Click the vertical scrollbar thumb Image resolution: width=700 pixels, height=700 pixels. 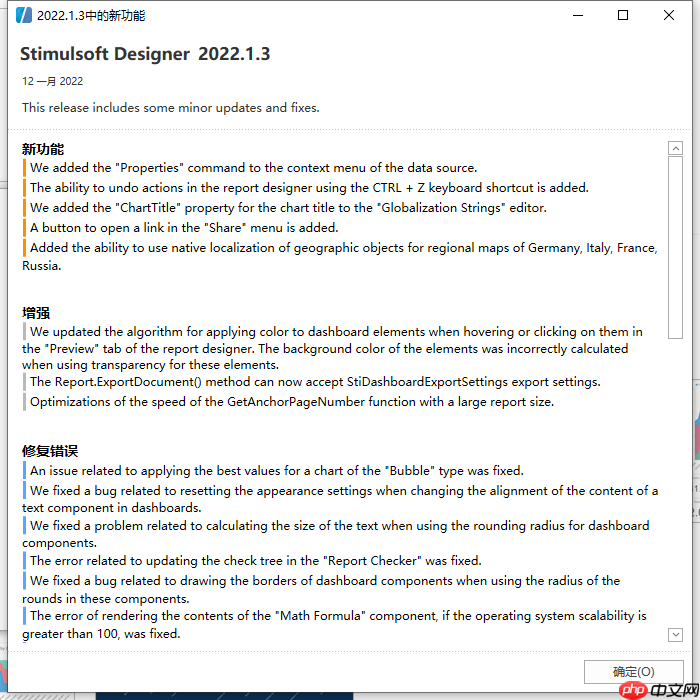point(675,247)
